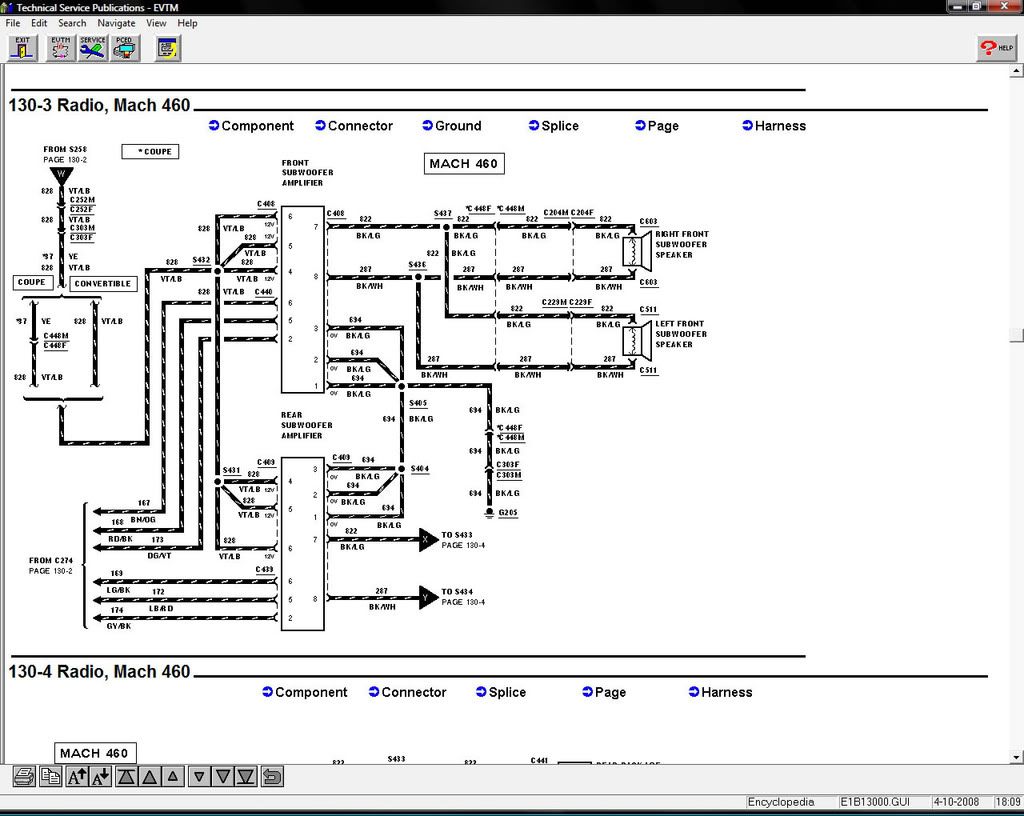Follow the Page link in section 130-4
The image size is (1024, 816).
[x=604, y=692]
